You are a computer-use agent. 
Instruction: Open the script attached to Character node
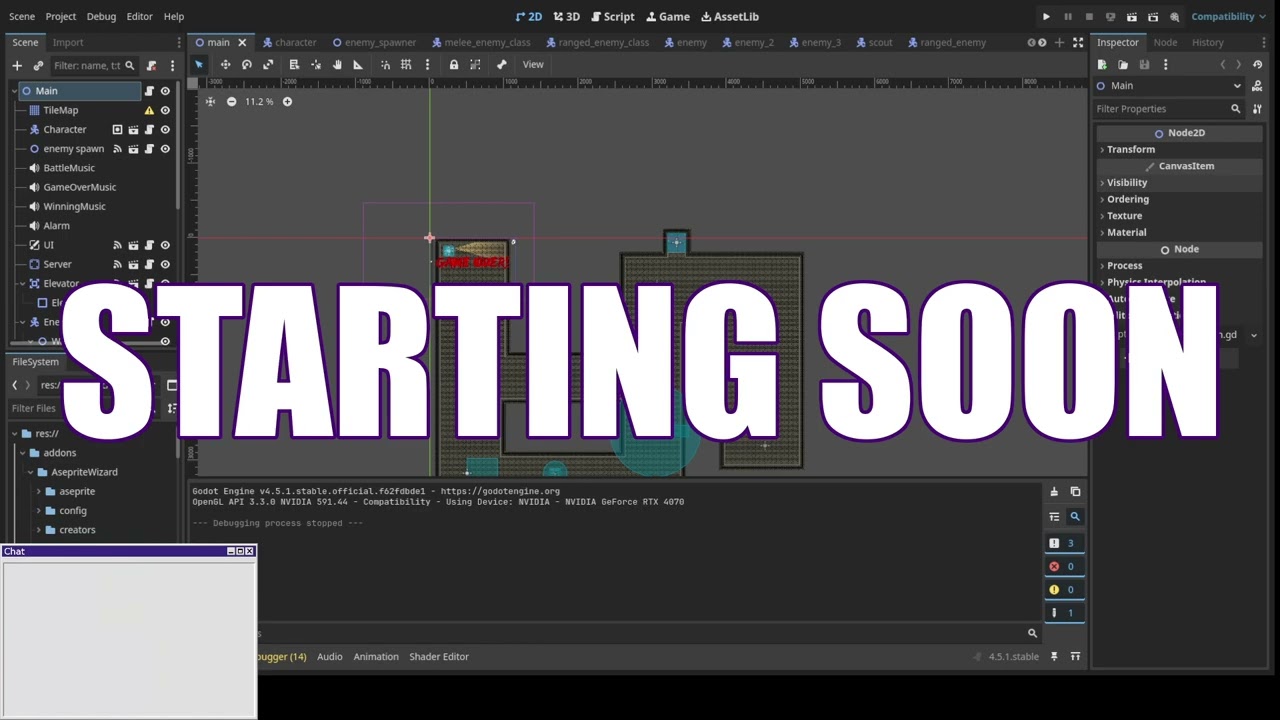pos(149,130)
